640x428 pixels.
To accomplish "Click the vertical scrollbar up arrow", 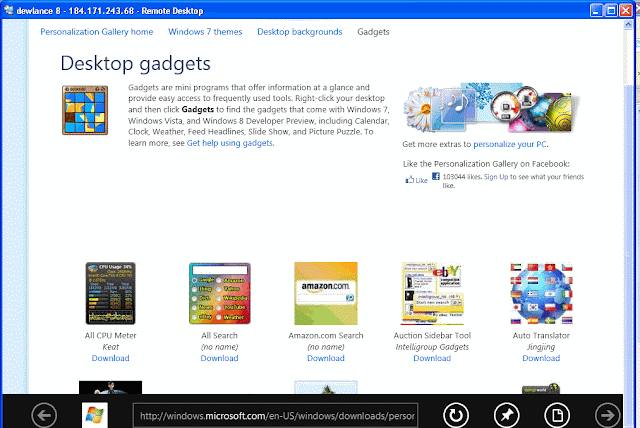I will pos(628,24).
